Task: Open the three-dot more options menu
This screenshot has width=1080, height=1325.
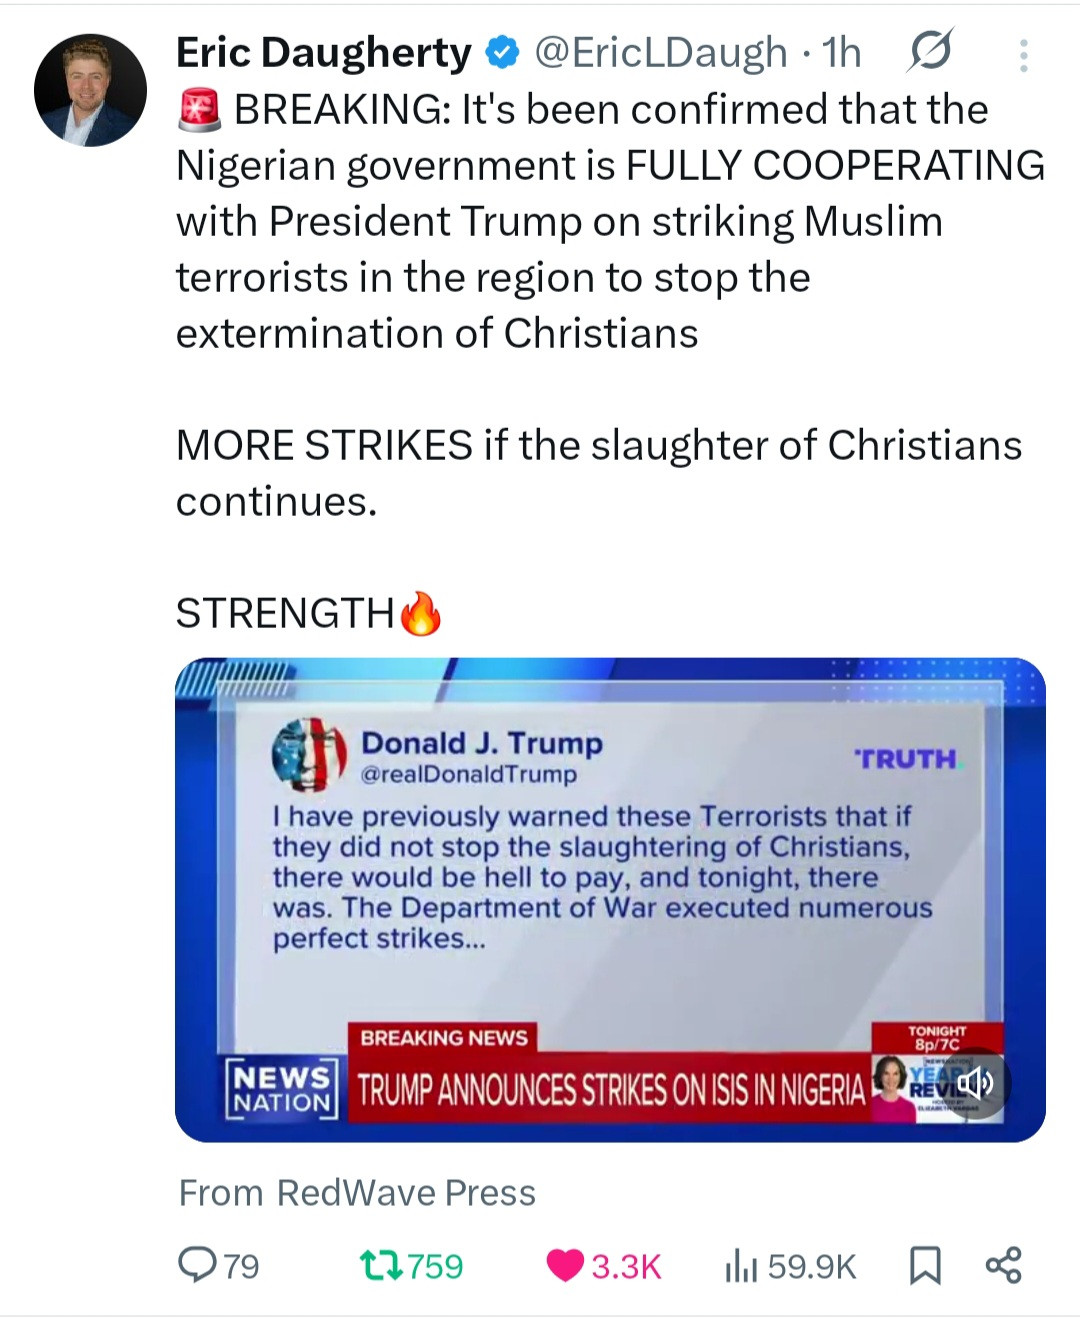Action: coord(1023,56)
